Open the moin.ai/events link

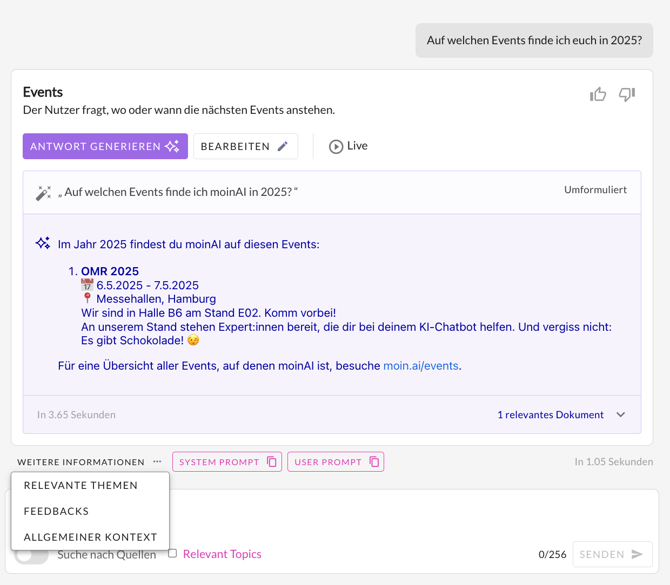click(421, 366)
